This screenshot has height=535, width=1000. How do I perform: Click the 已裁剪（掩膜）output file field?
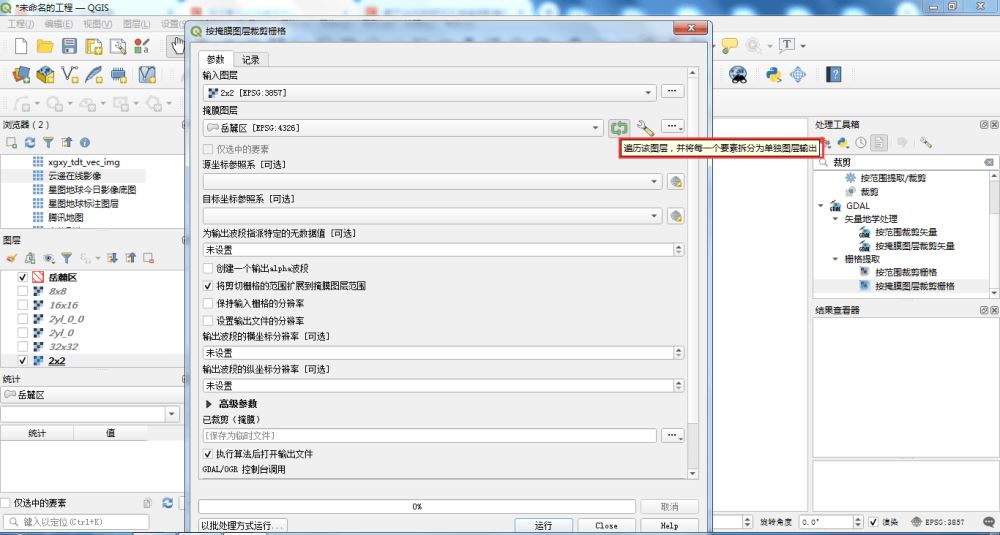(428, 436)
